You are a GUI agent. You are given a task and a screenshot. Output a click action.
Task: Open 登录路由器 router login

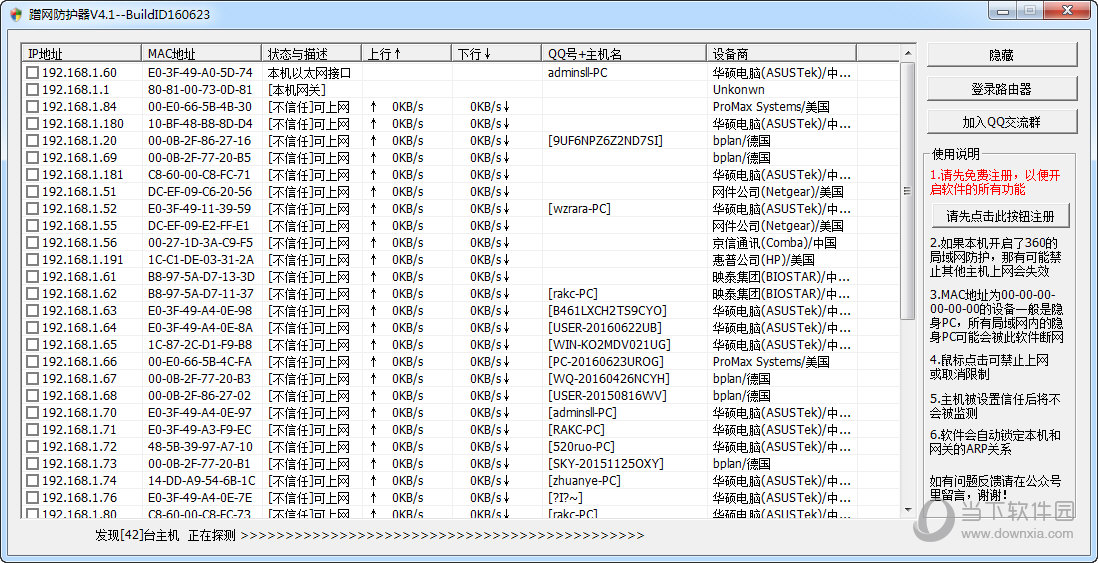coord(1001,89)
